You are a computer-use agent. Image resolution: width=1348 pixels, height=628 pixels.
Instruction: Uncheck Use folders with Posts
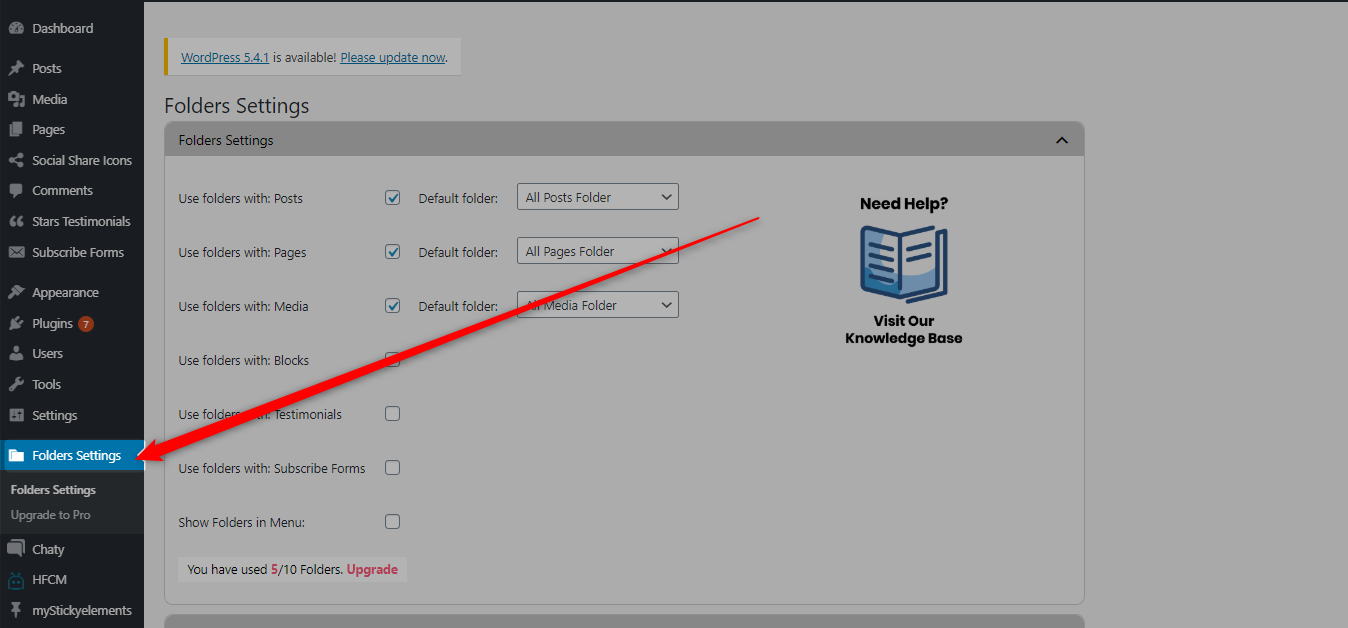[x=393, y=197]
